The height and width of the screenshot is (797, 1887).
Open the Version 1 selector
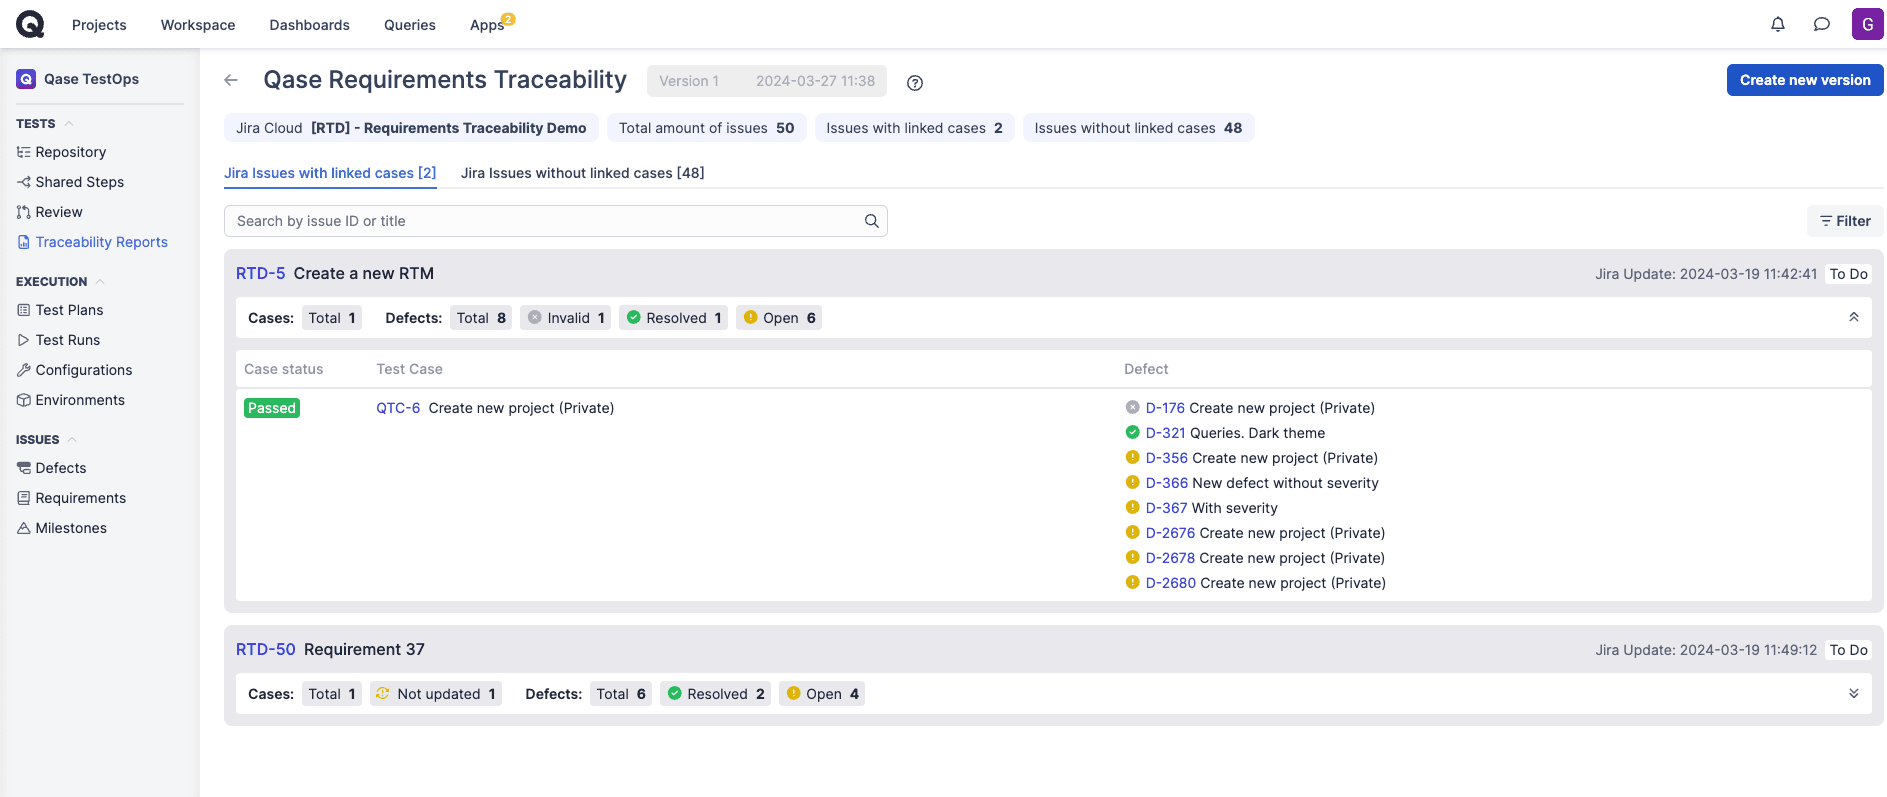[x=766, y=81]
